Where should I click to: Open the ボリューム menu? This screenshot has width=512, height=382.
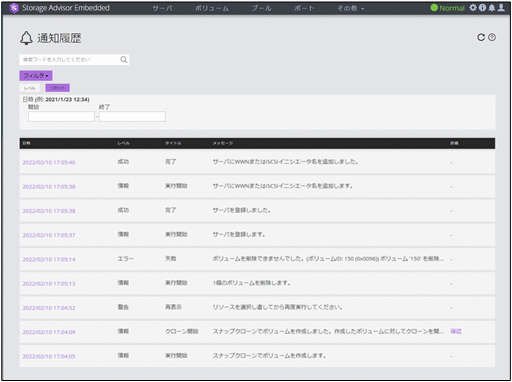[x=212, y=8]
